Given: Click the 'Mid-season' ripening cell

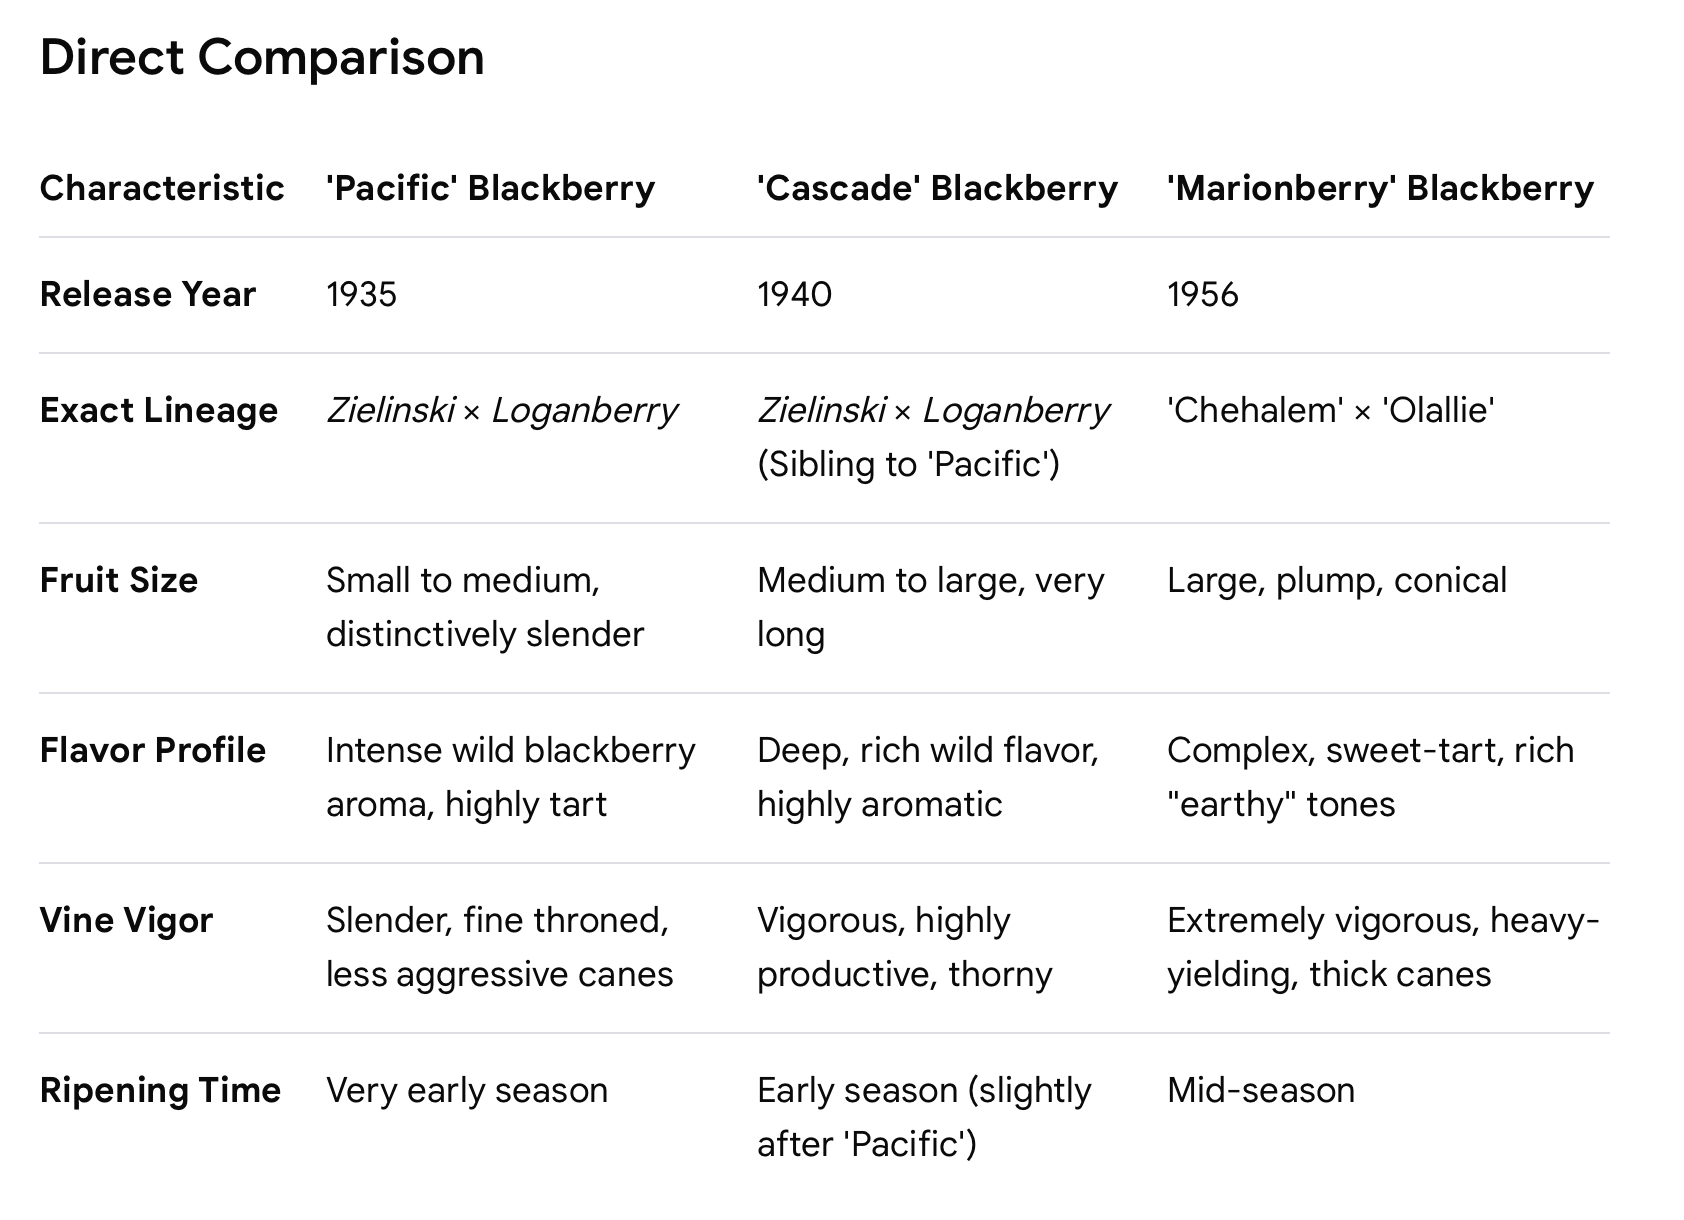Looking at the screenshot, I should click(1260, 1090).
